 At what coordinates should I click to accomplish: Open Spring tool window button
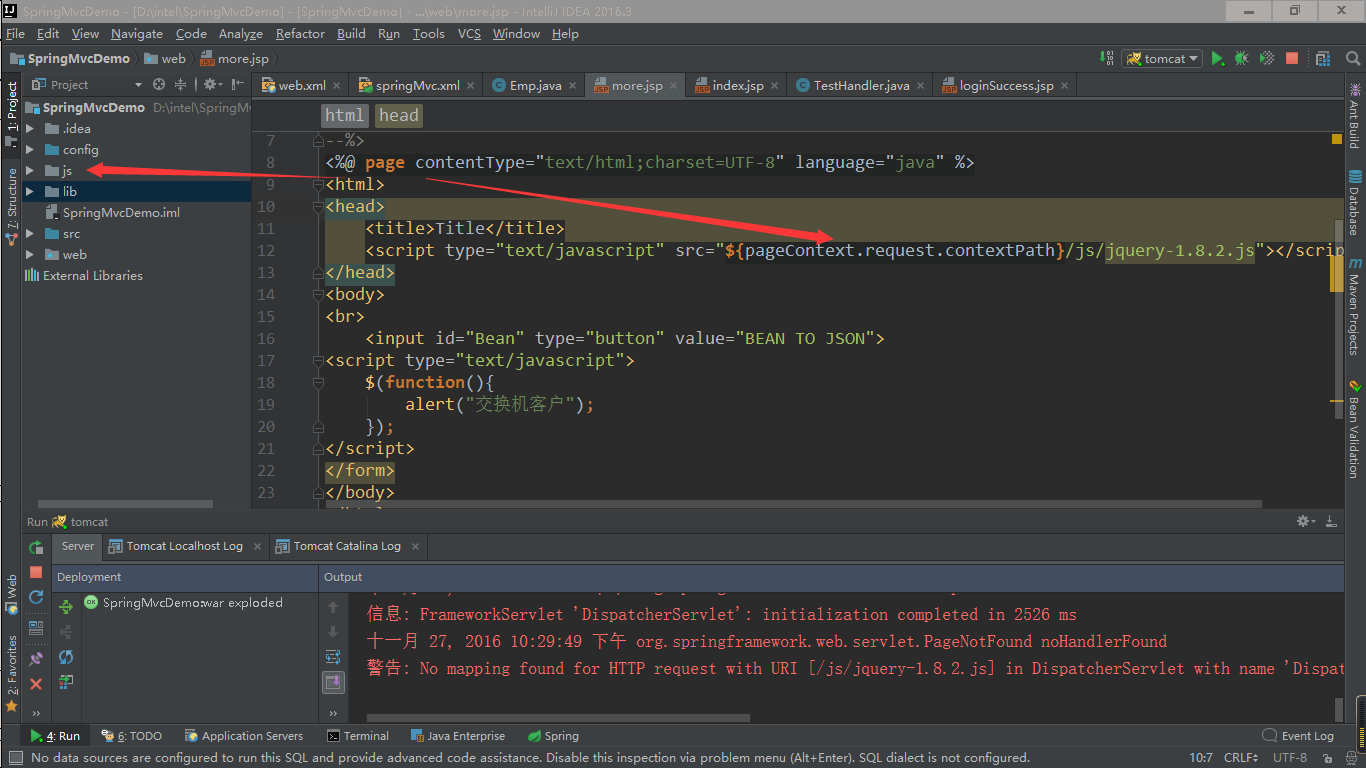point(553,736)
